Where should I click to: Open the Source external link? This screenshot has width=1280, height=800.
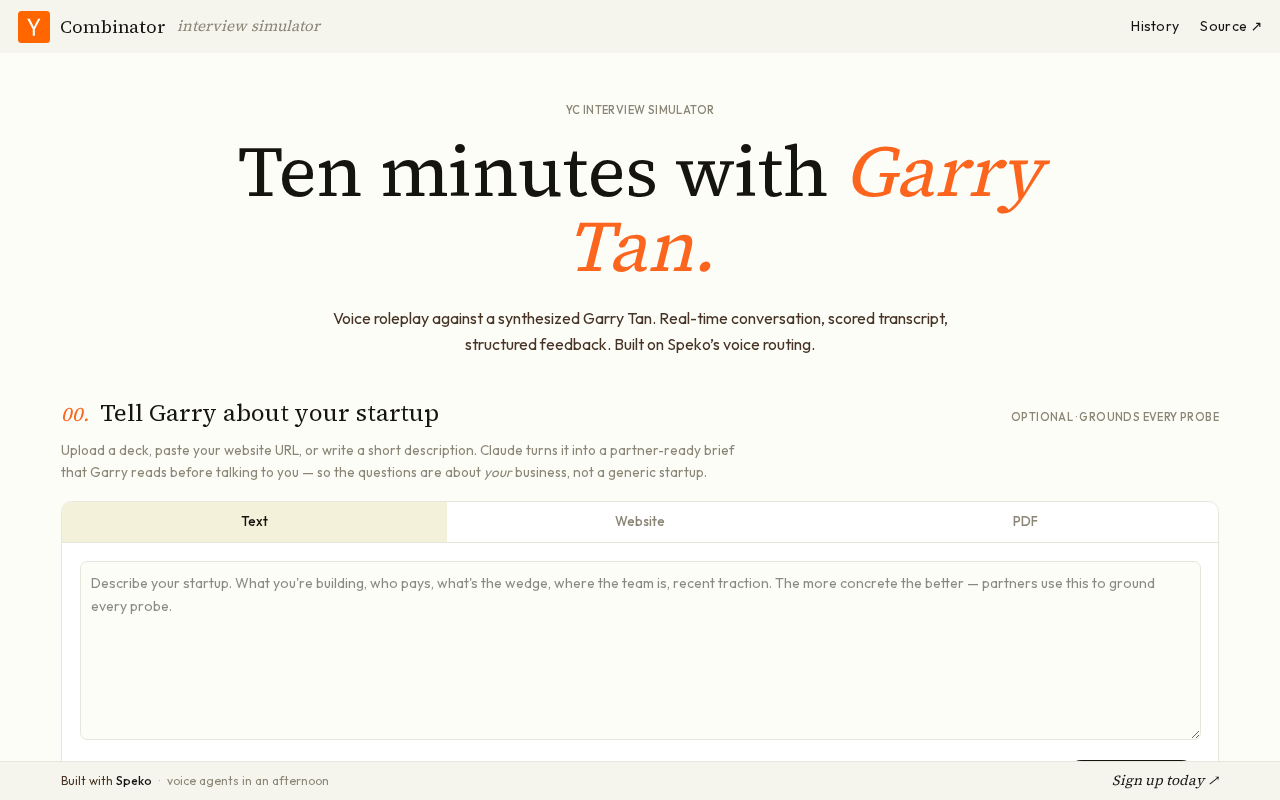[x=1231, y=26]
